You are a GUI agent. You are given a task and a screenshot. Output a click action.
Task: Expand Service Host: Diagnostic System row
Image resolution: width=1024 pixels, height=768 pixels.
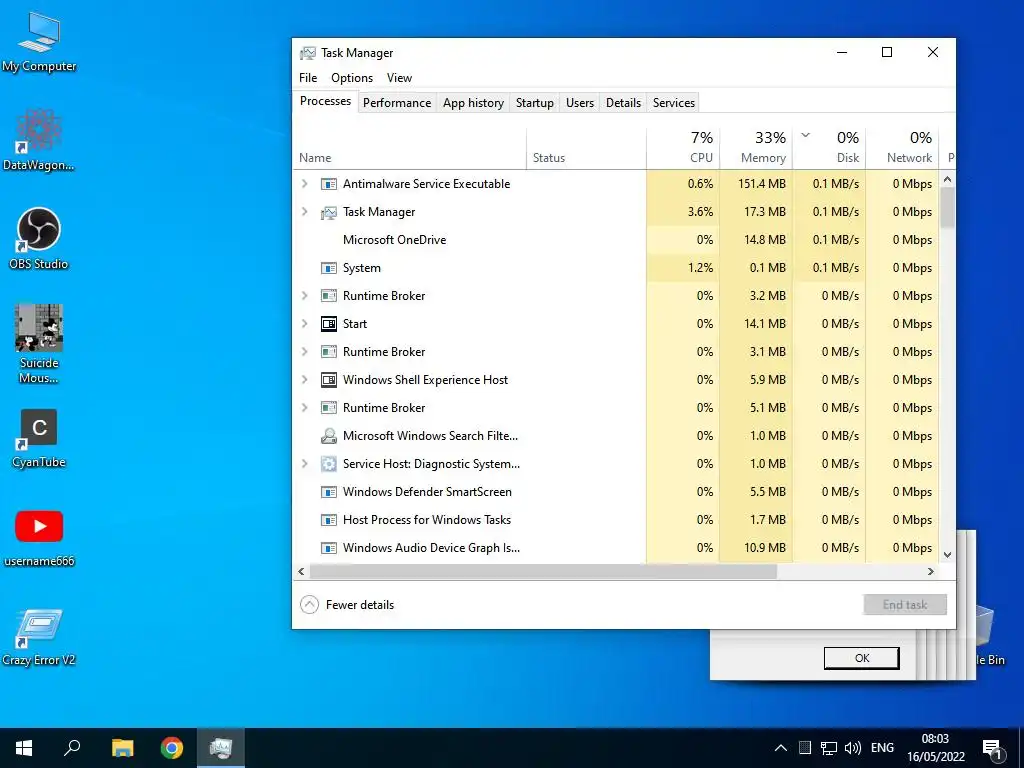pos(304,464)
